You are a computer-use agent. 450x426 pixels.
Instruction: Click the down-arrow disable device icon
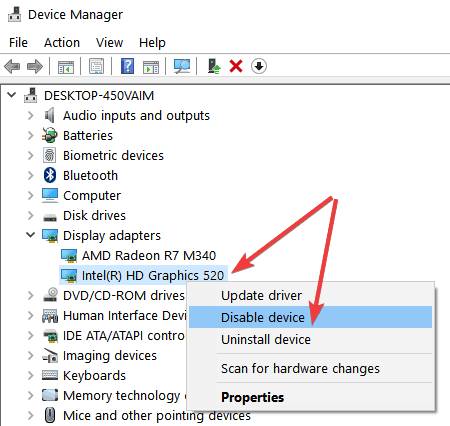pos(259,66)
